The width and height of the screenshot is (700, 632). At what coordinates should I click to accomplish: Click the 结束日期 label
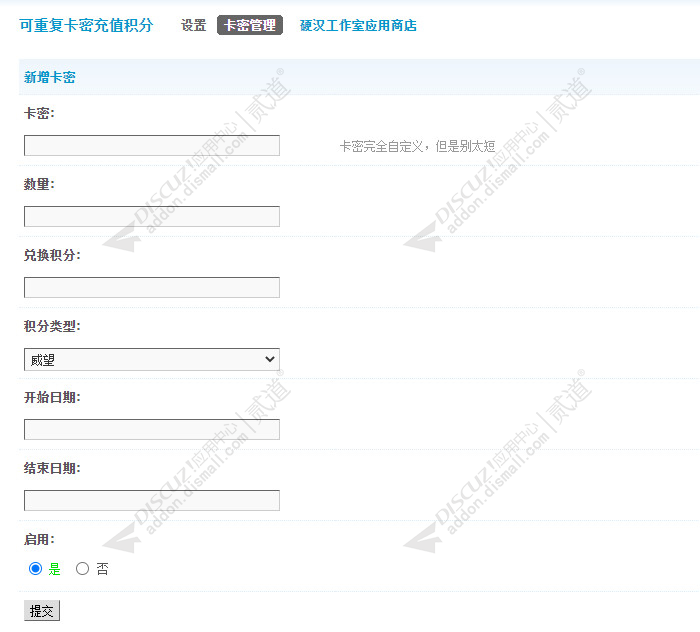(52, 468)
